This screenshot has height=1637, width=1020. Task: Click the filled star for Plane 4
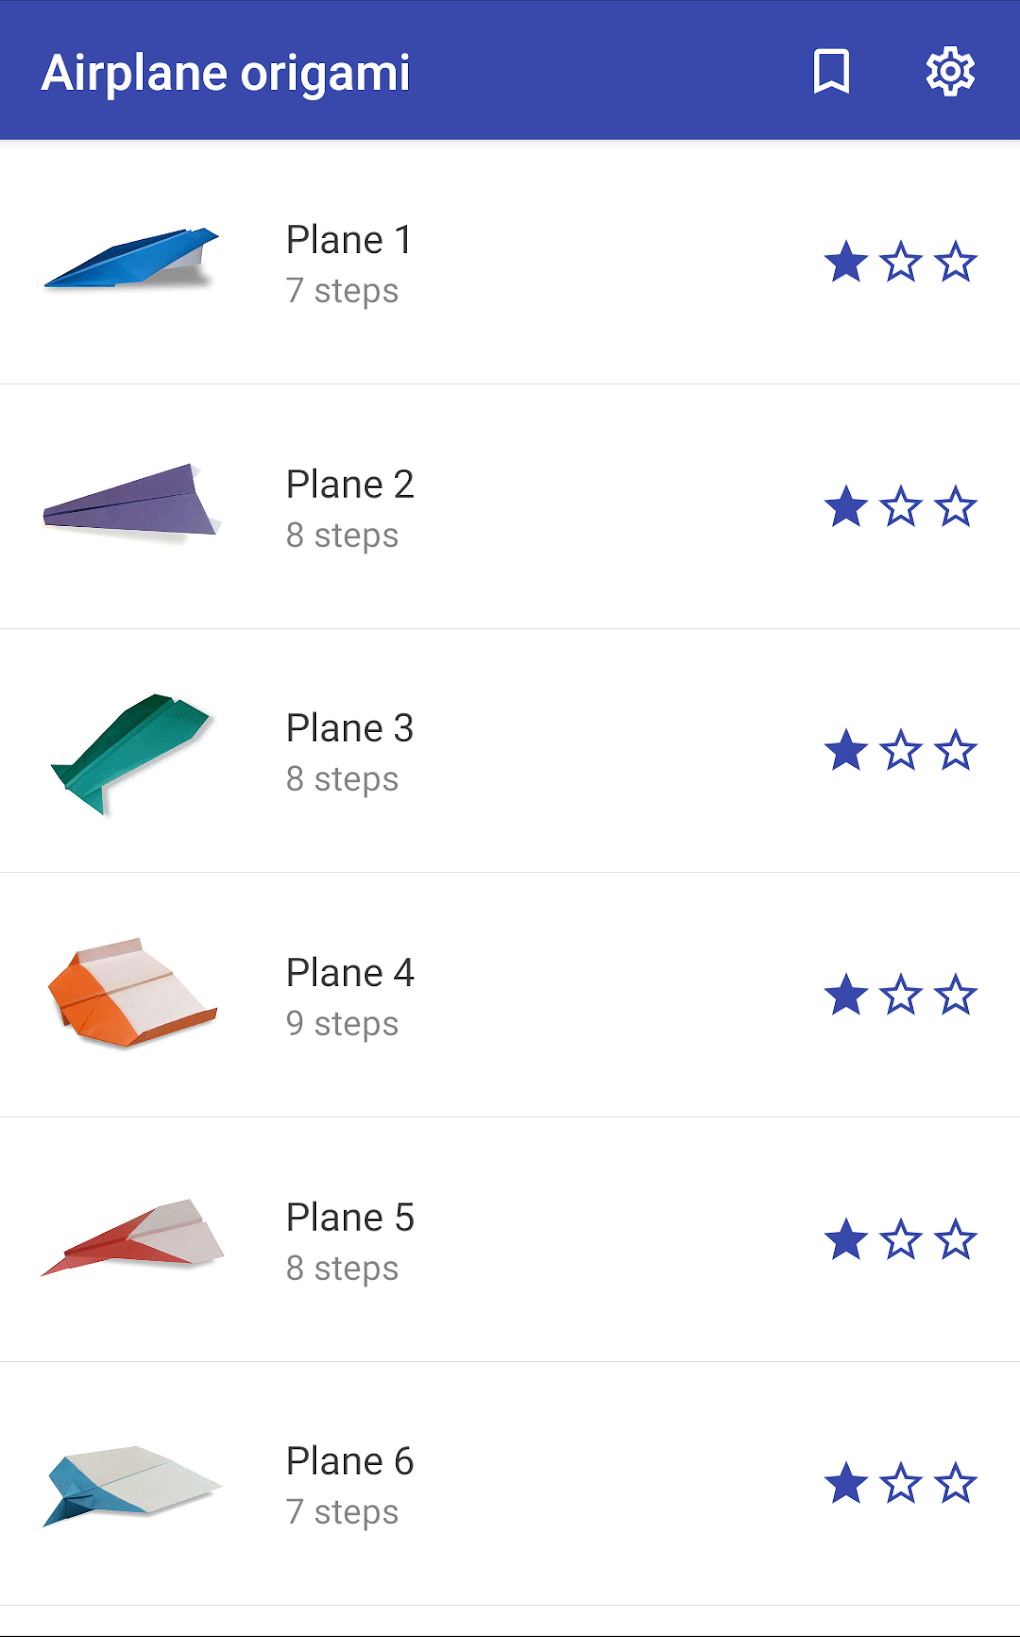click(846, 995)
